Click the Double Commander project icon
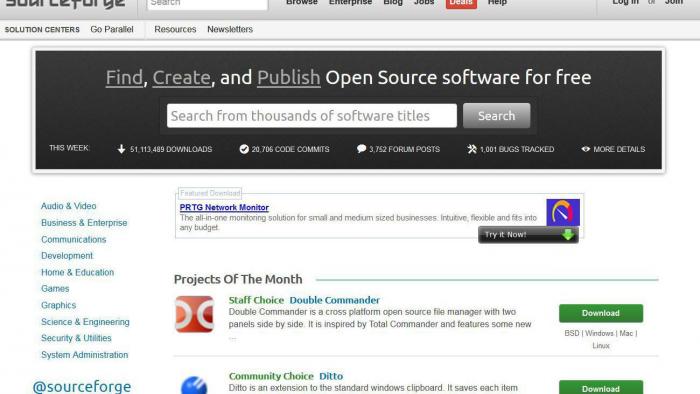The height and width of the screenshot is (394, 700). (194, 314)
